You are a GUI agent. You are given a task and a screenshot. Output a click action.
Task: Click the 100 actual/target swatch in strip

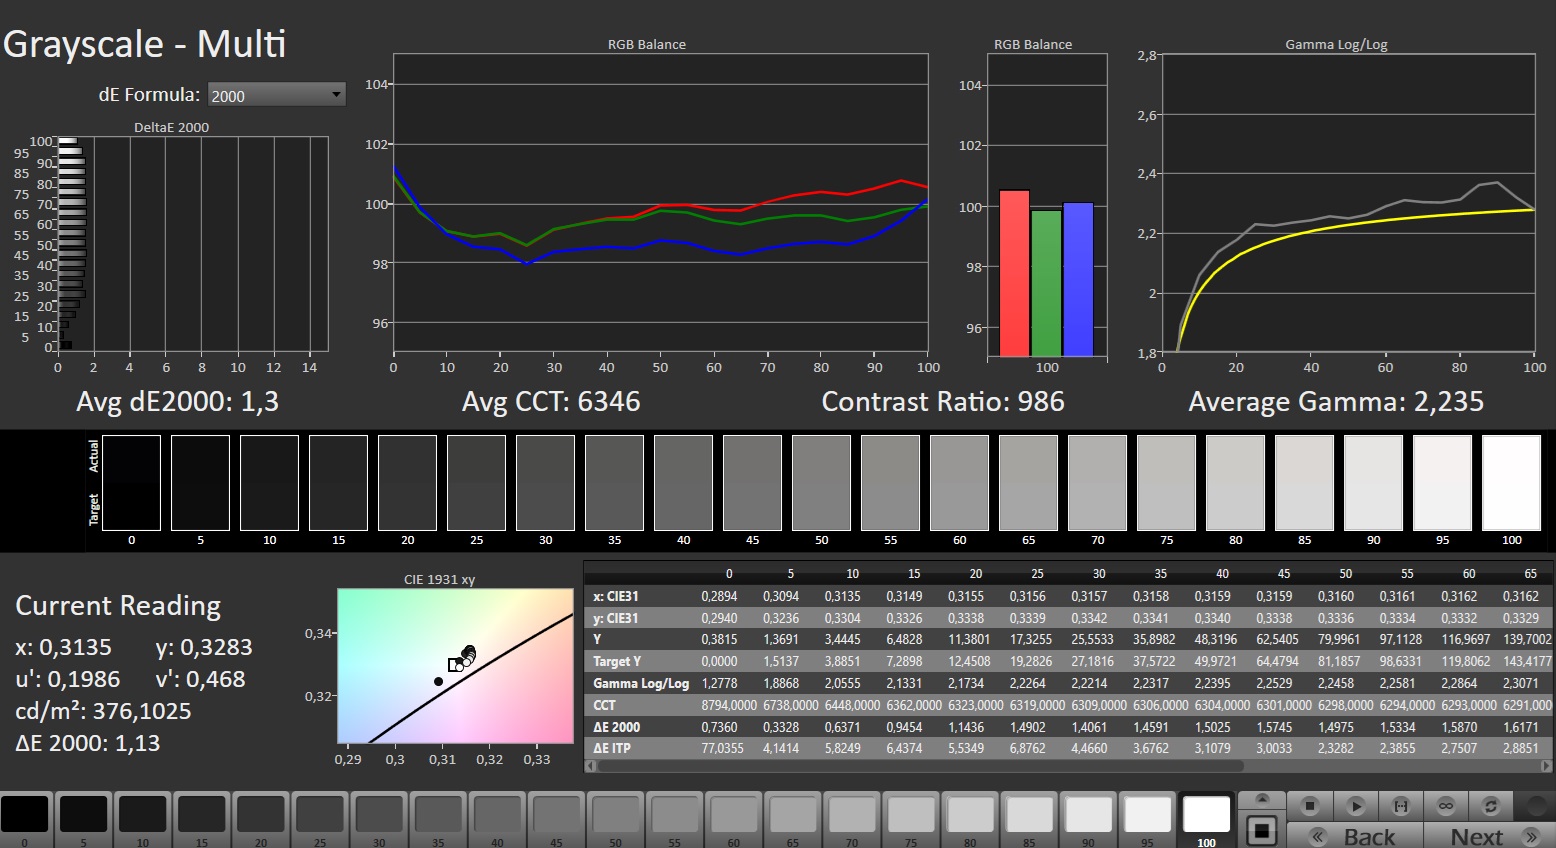click(x=1510, y=483)
